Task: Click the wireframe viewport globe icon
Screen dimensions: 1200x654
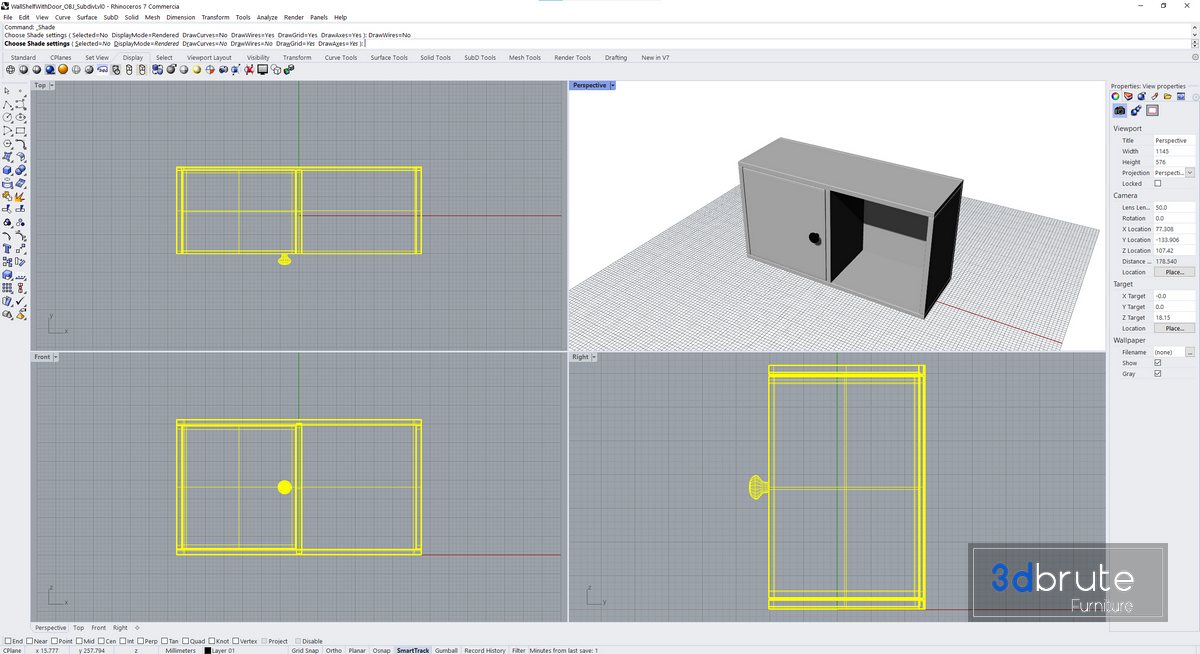Action: 10,70
